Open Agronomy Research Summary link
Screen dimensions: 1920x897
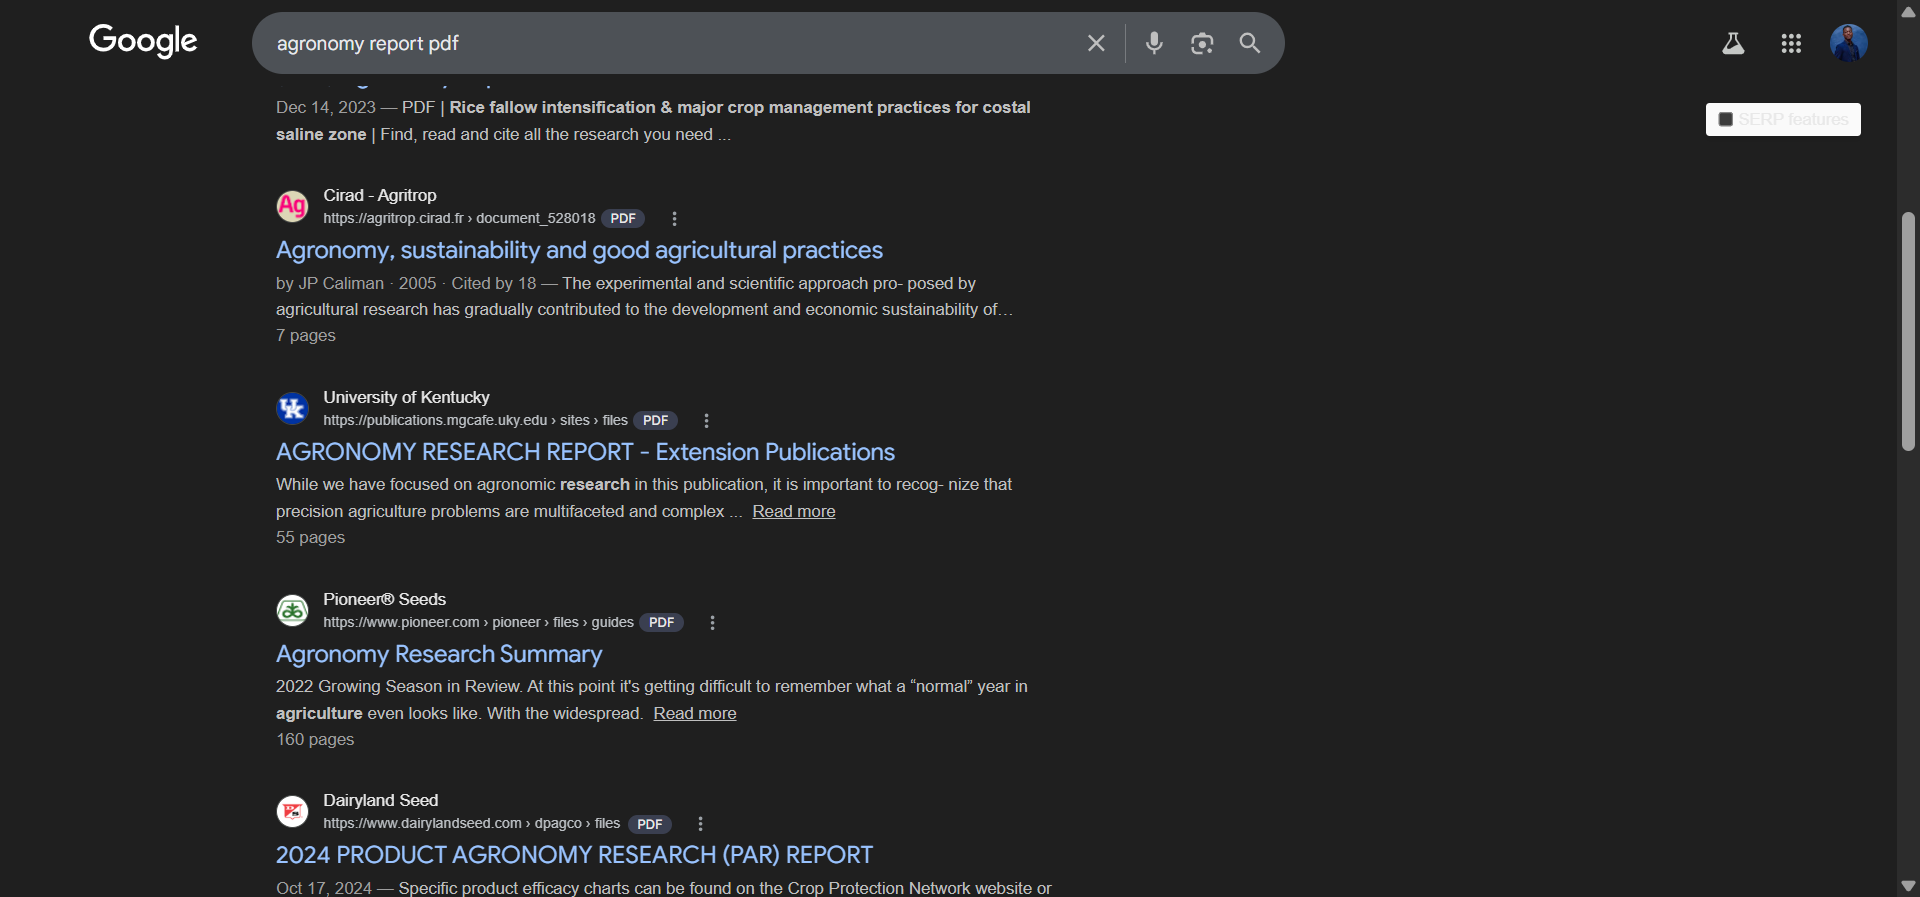pos(439,654)
